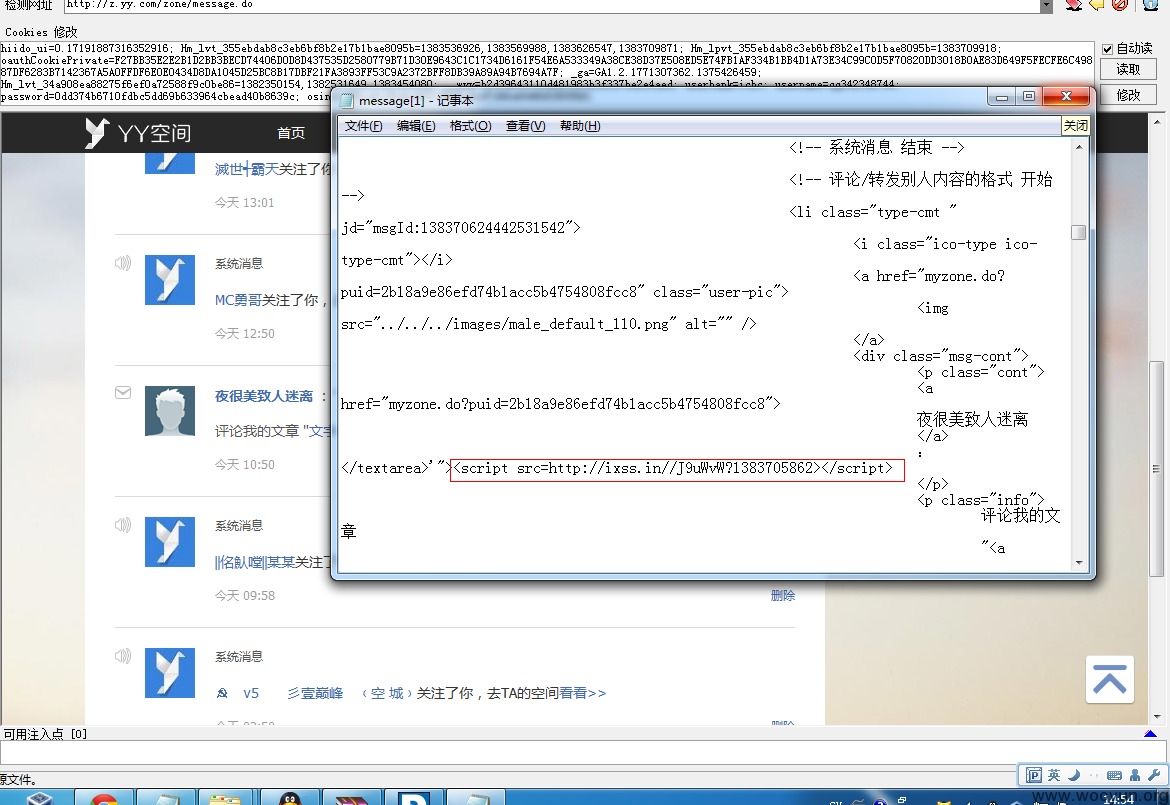Viewport: 1170px width, 805px height.
Task: Click speaker icon beside MC勇哥 message
Action: (123, 263)
